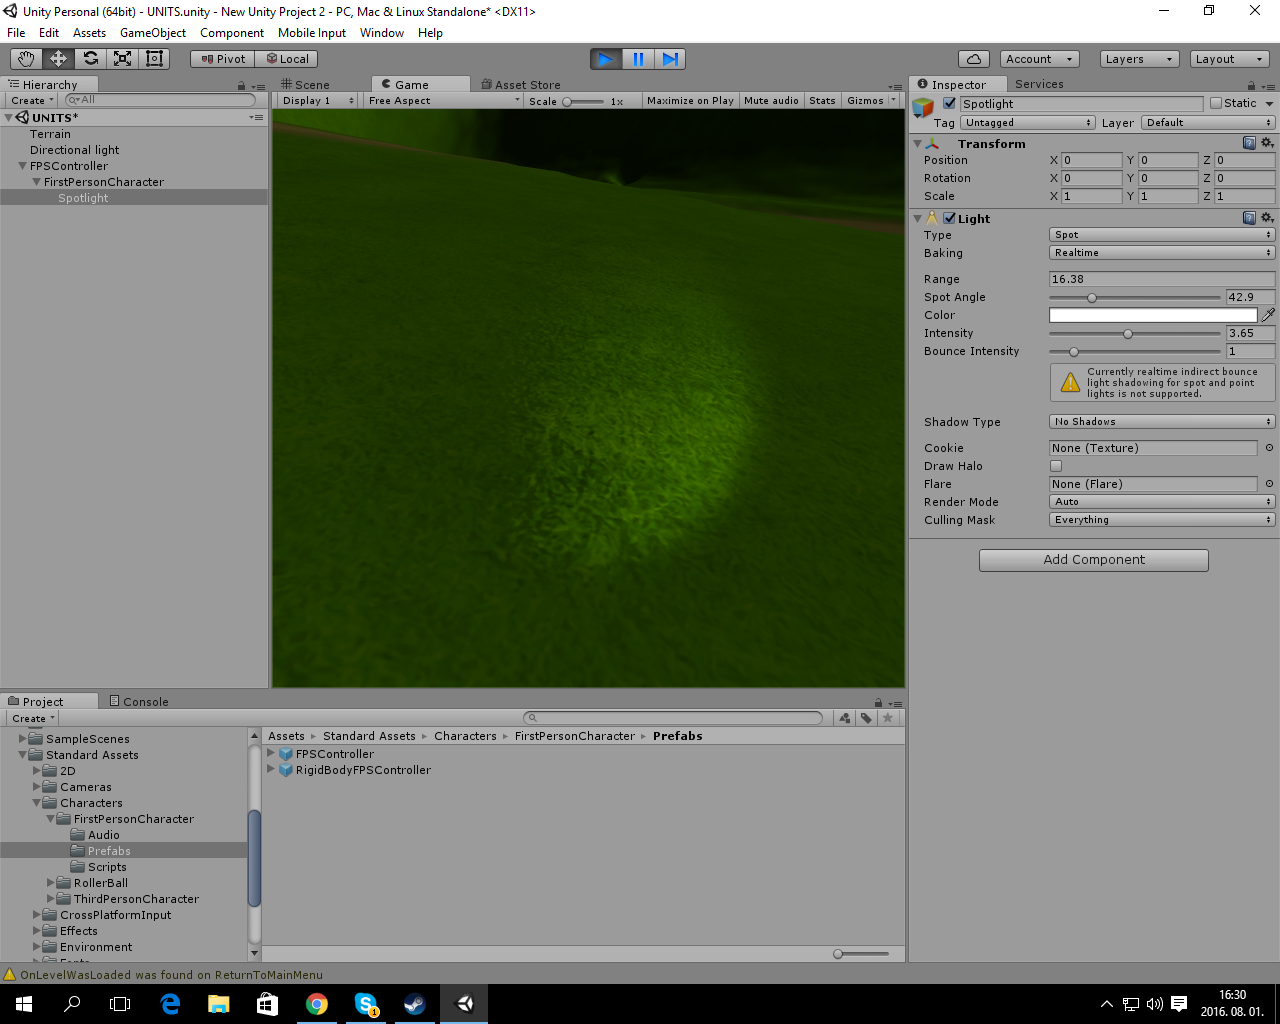Open the GameObject menu
Image resolution: width=1280 pixels, height=1024 pixels.
[153, 33]
